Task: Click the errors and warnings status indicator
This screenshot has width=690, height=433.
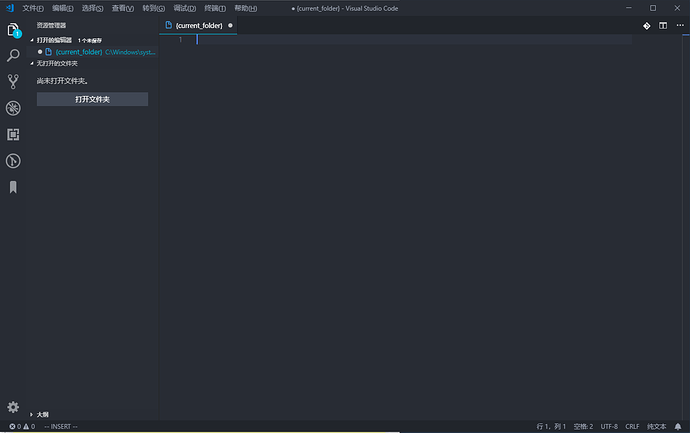Action: click(22, 426)
